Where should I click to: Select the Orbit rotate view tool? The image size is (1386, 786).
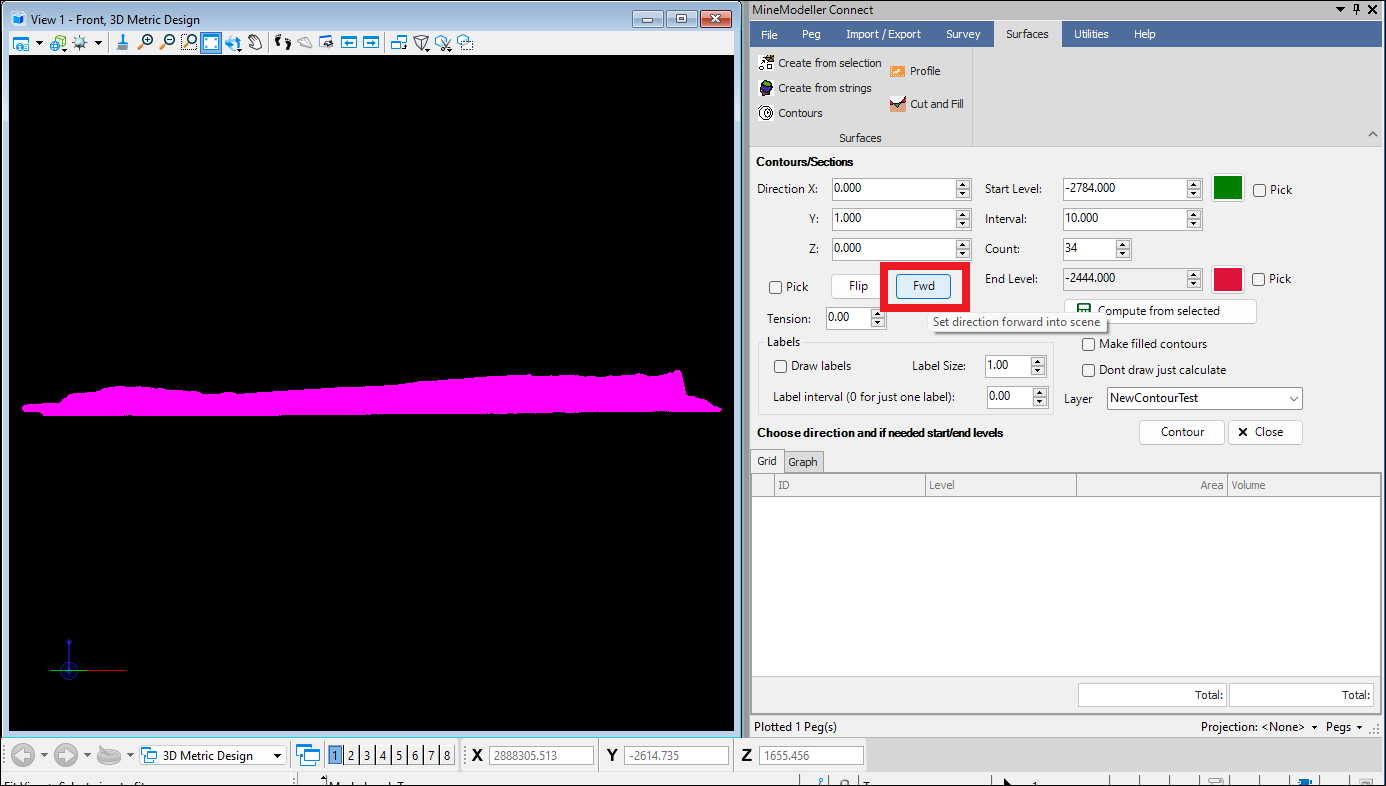234,42
